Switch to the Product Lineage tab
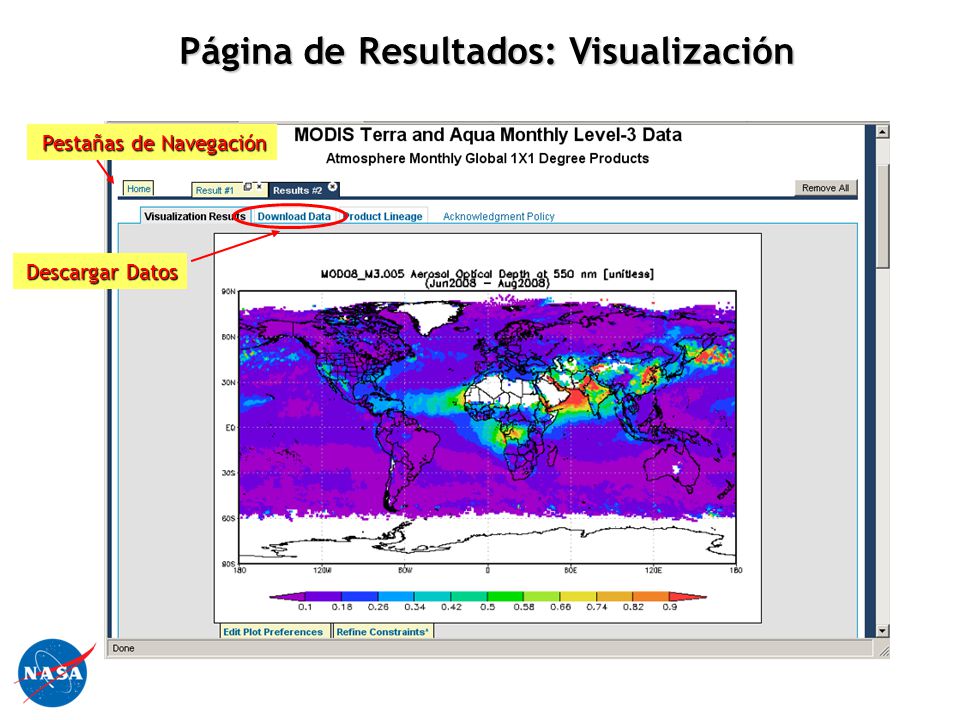The width and height of the screenshot is (960, 720). coord(384,216)
